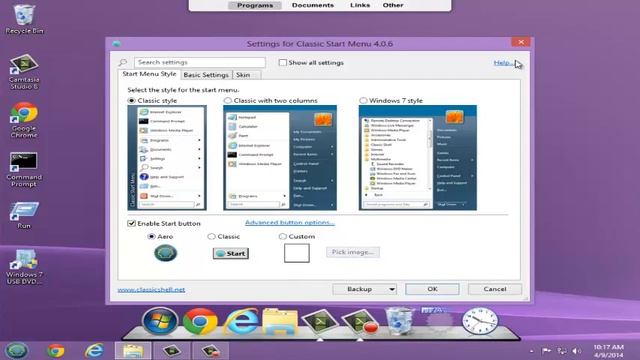Open the Help link
The width and height of the screenshot is (640, 360).
[503, 63]
